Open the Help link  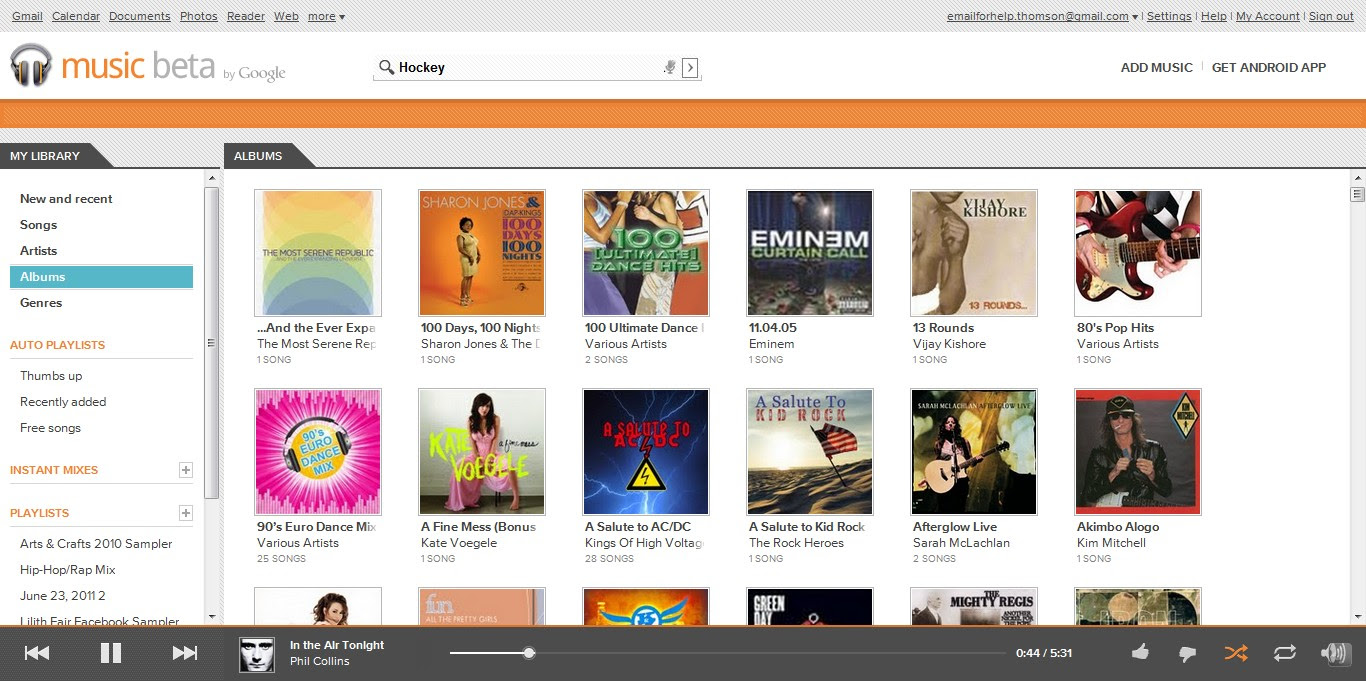click(x=1214, y=16)
